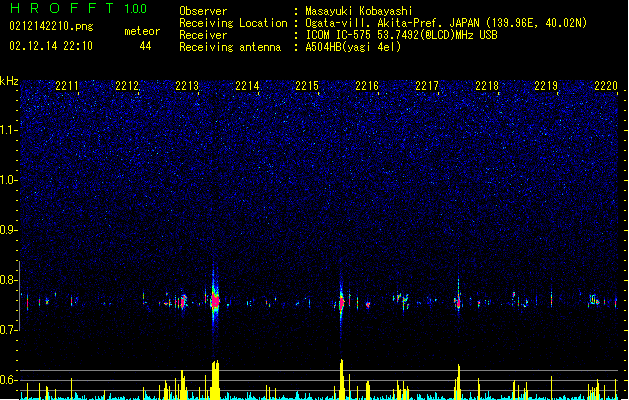Select observer name Masayuki Kobayashi
This screenshot has width=629, height=400.
pyautogui.click(x=359, y=11)
